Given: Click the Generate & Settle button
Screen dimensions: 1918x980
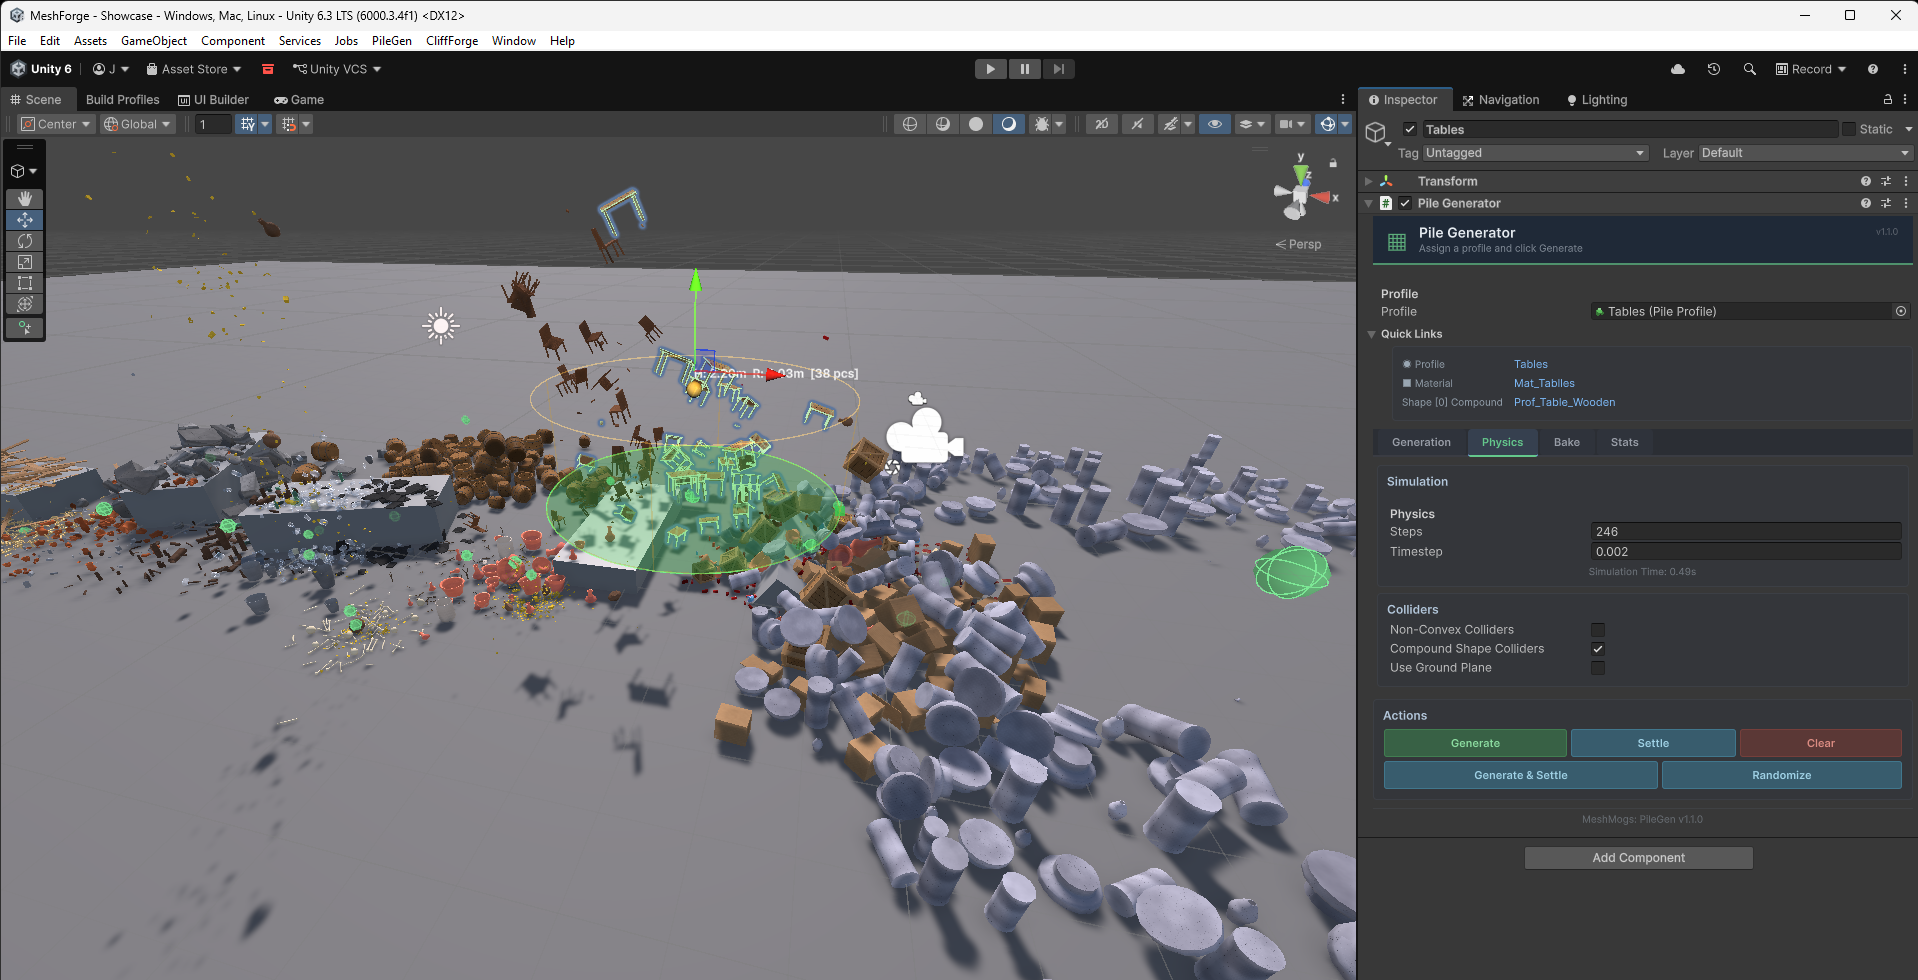Looking at the screenshot, I should pos(1519,774).
